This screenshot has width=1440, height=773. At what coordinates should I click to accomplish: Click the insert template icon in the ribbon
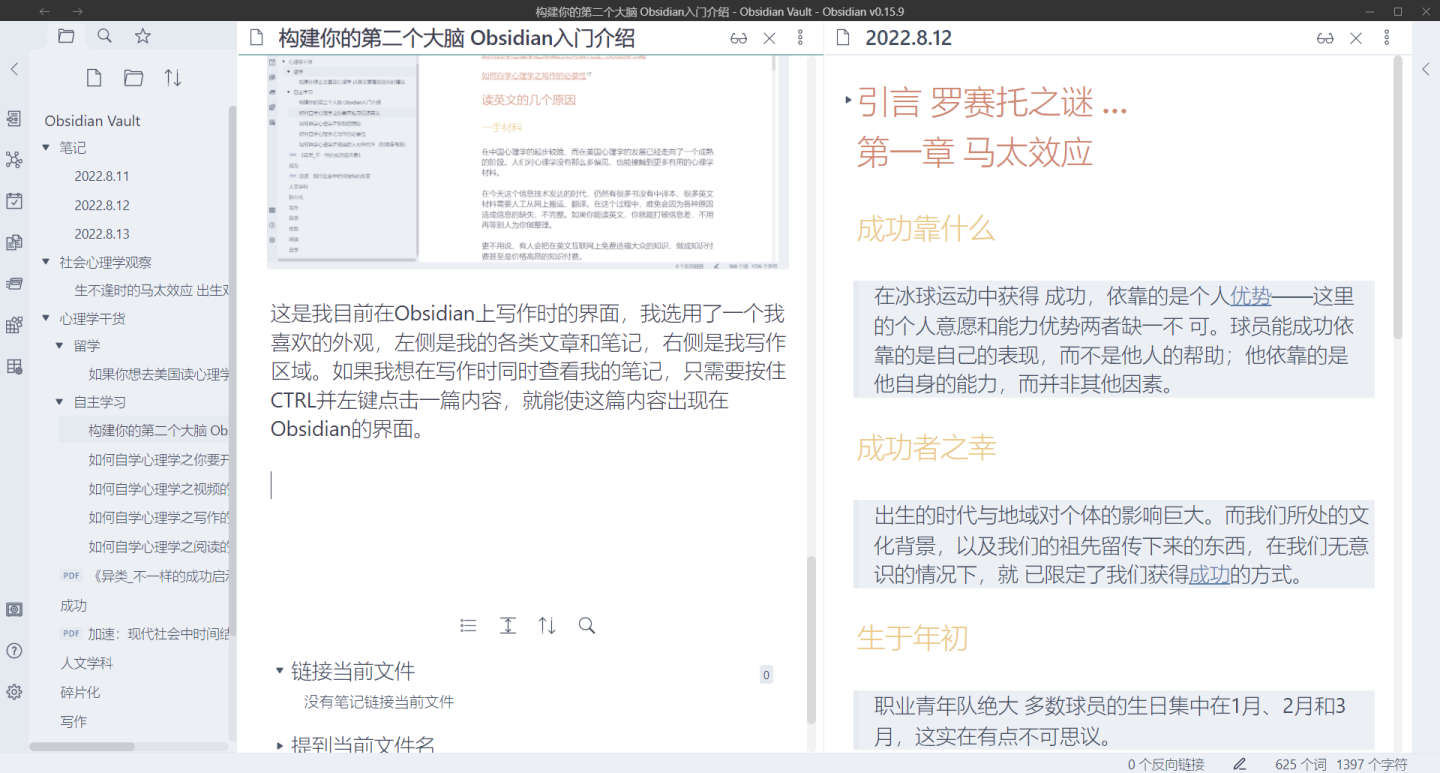(x=14, y=242)
